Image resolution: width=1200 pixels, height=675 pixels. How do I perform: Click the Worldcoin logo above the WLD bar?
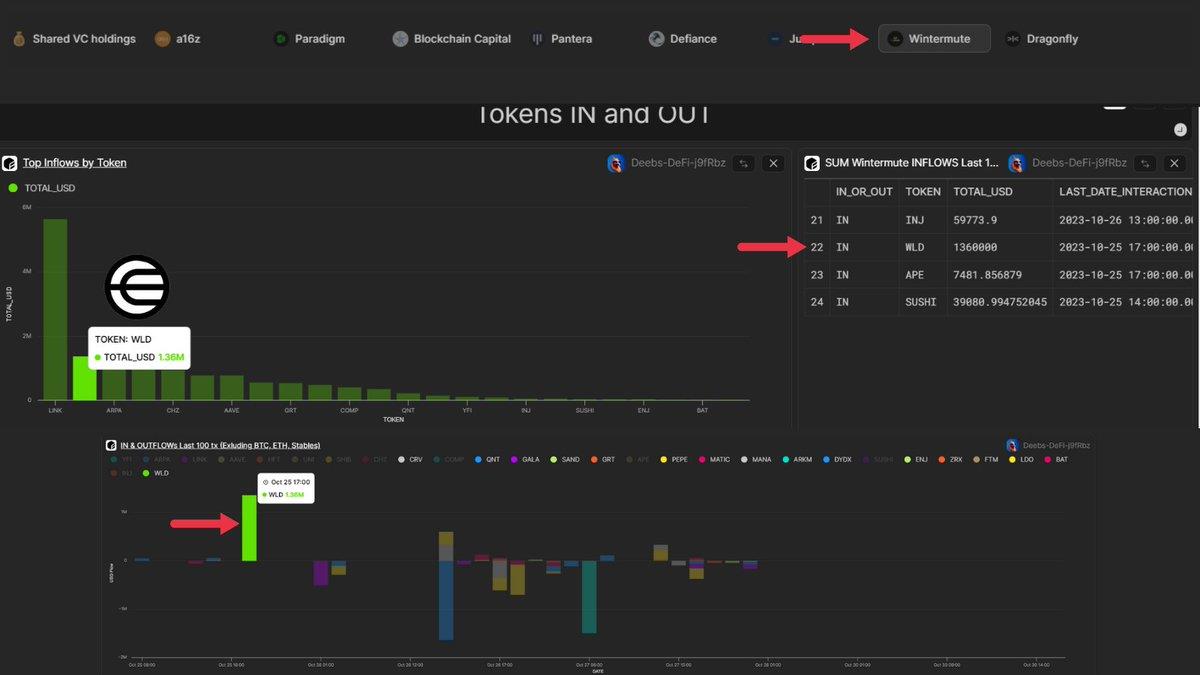pyautogui.click(x=137, y=287)
